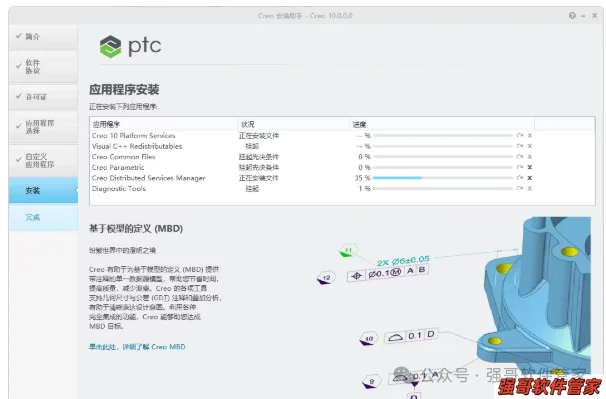
Task: Click the blue MBD model illustration
Action: (533, 294)
